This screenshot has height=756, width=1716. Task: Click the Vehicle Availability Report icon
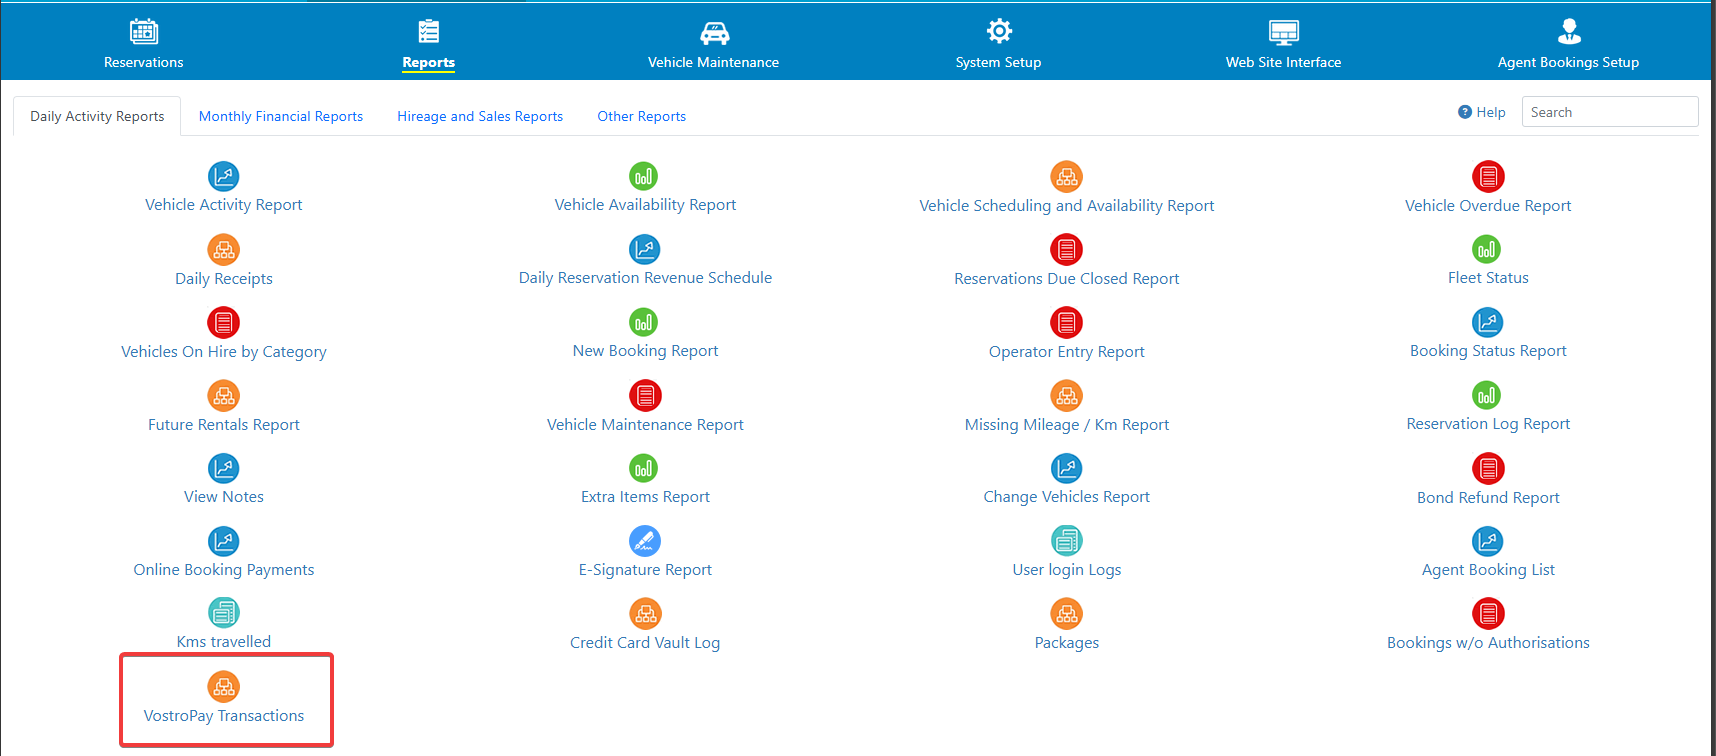pos(644,176)
